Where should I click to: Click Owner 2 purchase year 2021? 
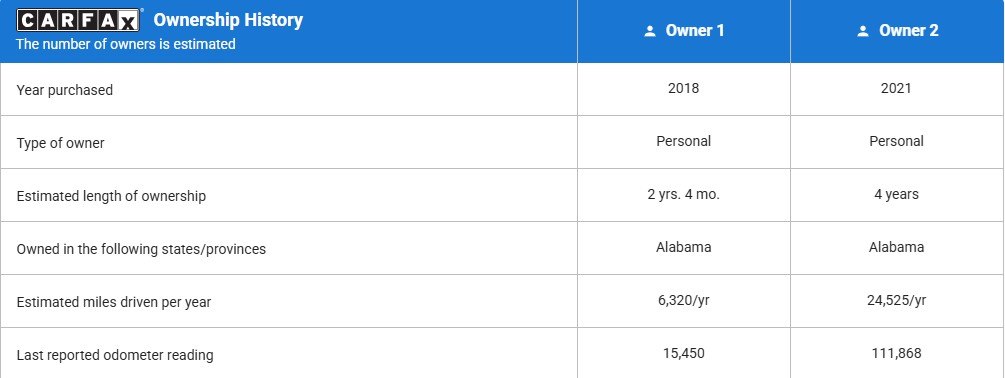pyautogui.click(x=896, y=88)
